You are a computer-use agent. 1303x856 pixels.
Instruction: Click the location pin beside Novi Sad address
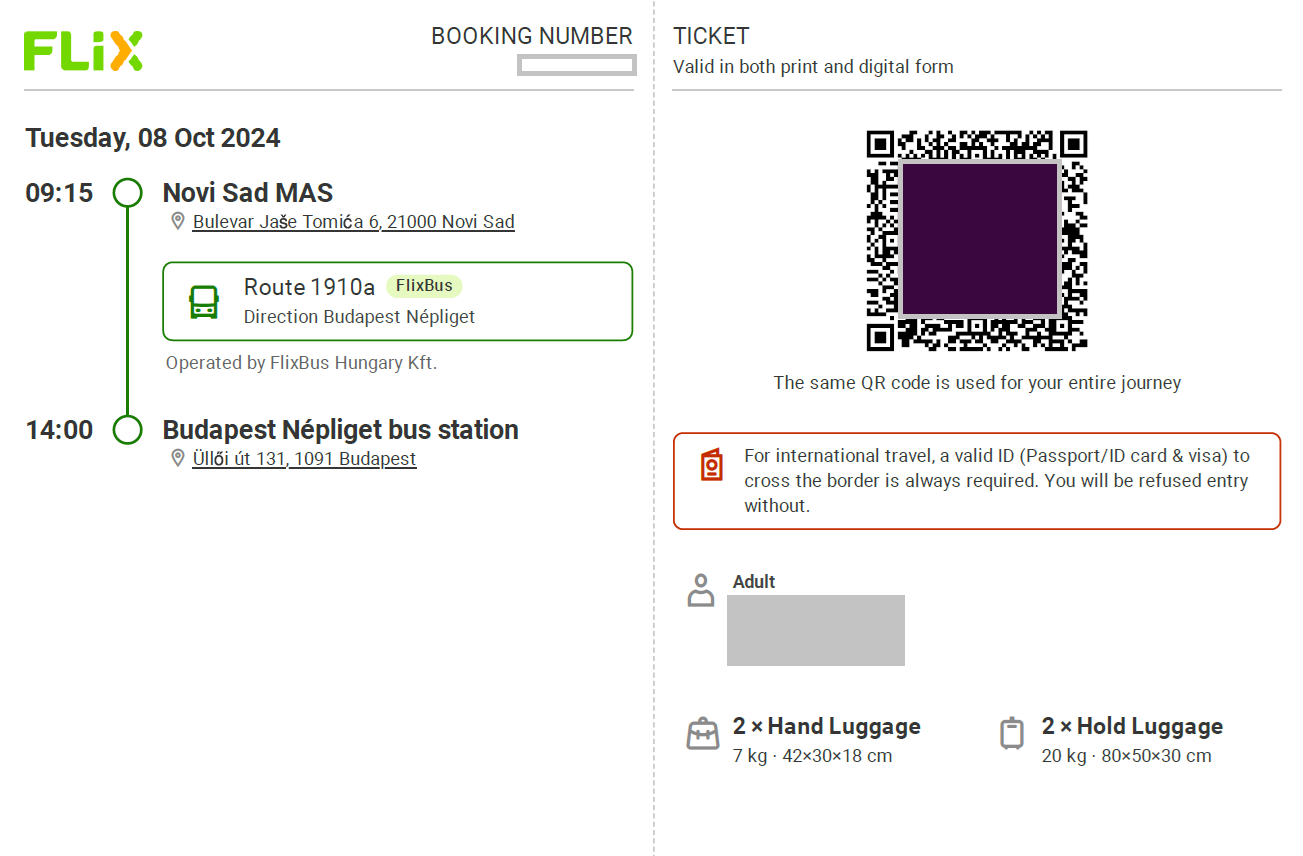[x=178, y=221]
